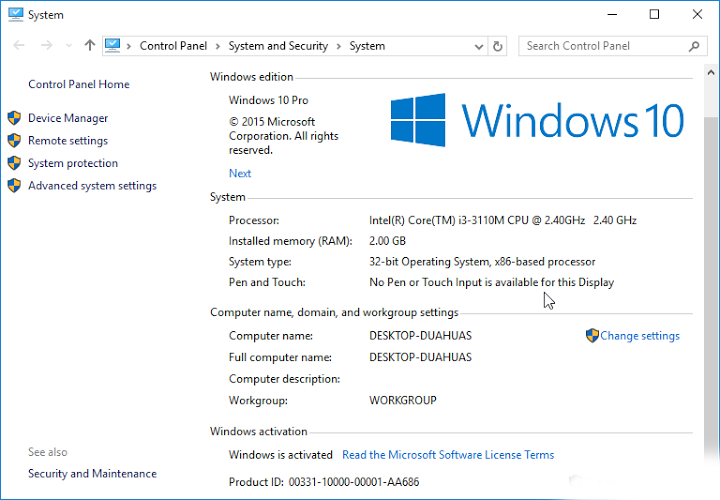Select the WORKGROUP value

[403, 400]
